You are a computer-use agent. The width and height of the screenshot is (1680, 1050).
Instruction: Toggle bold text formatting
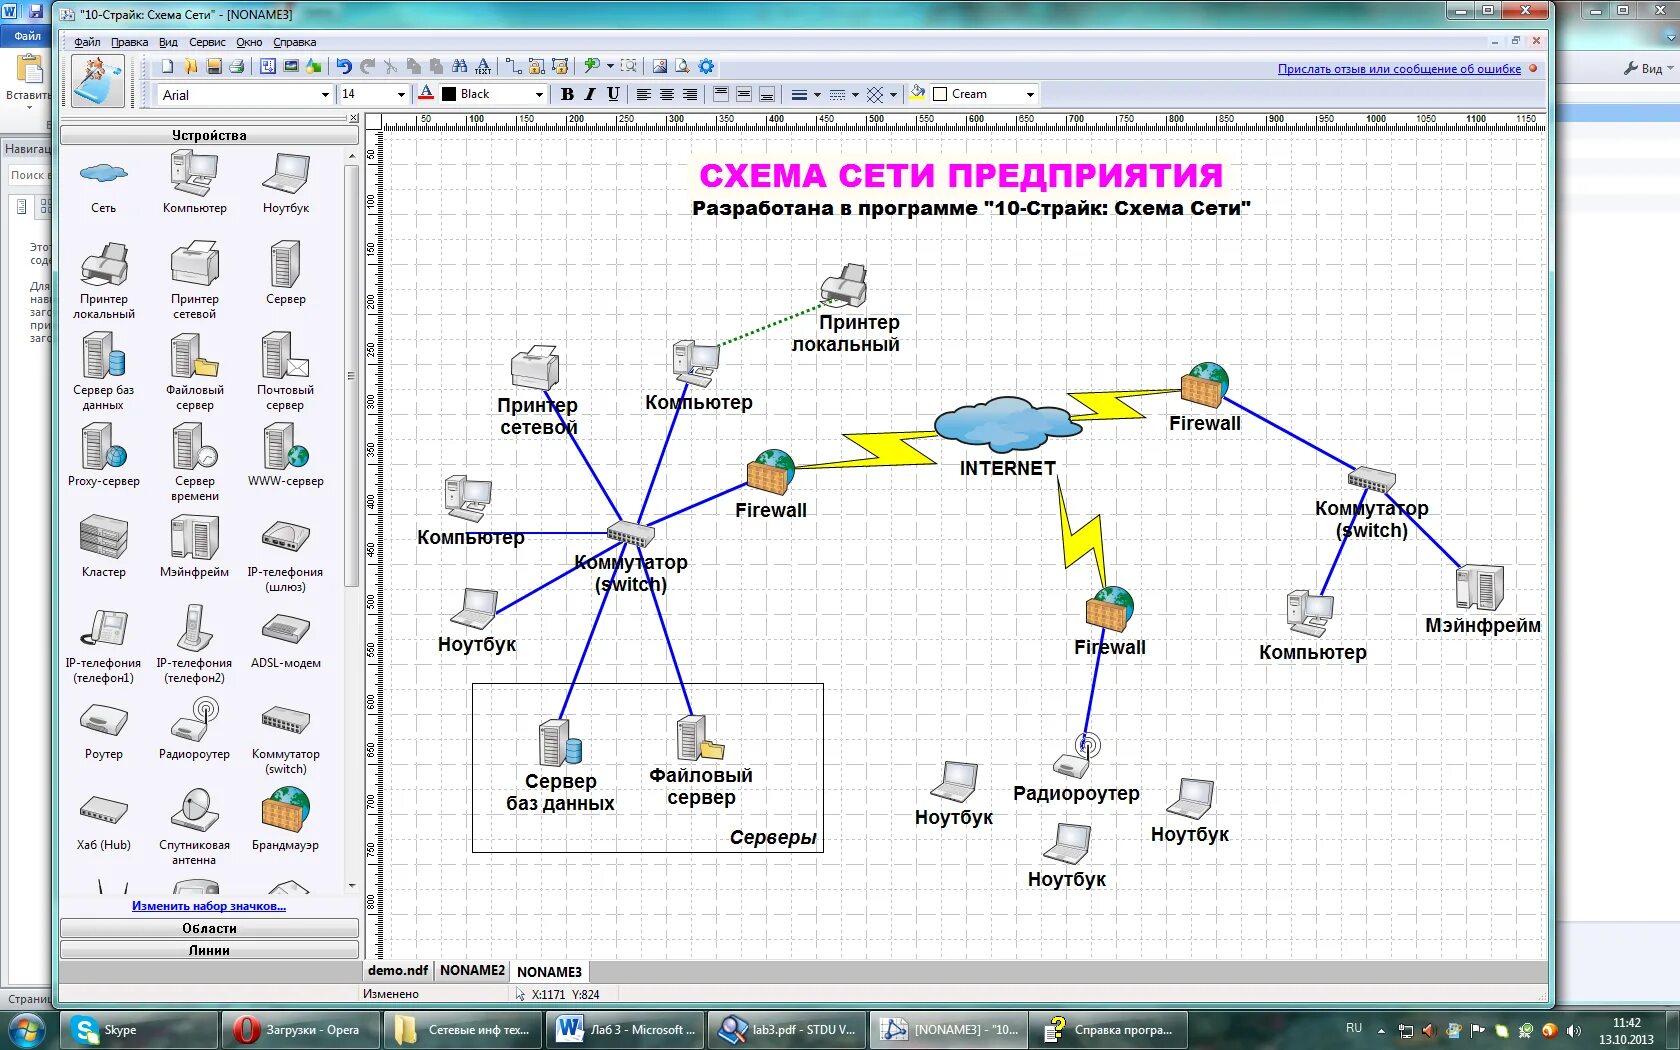567,94
